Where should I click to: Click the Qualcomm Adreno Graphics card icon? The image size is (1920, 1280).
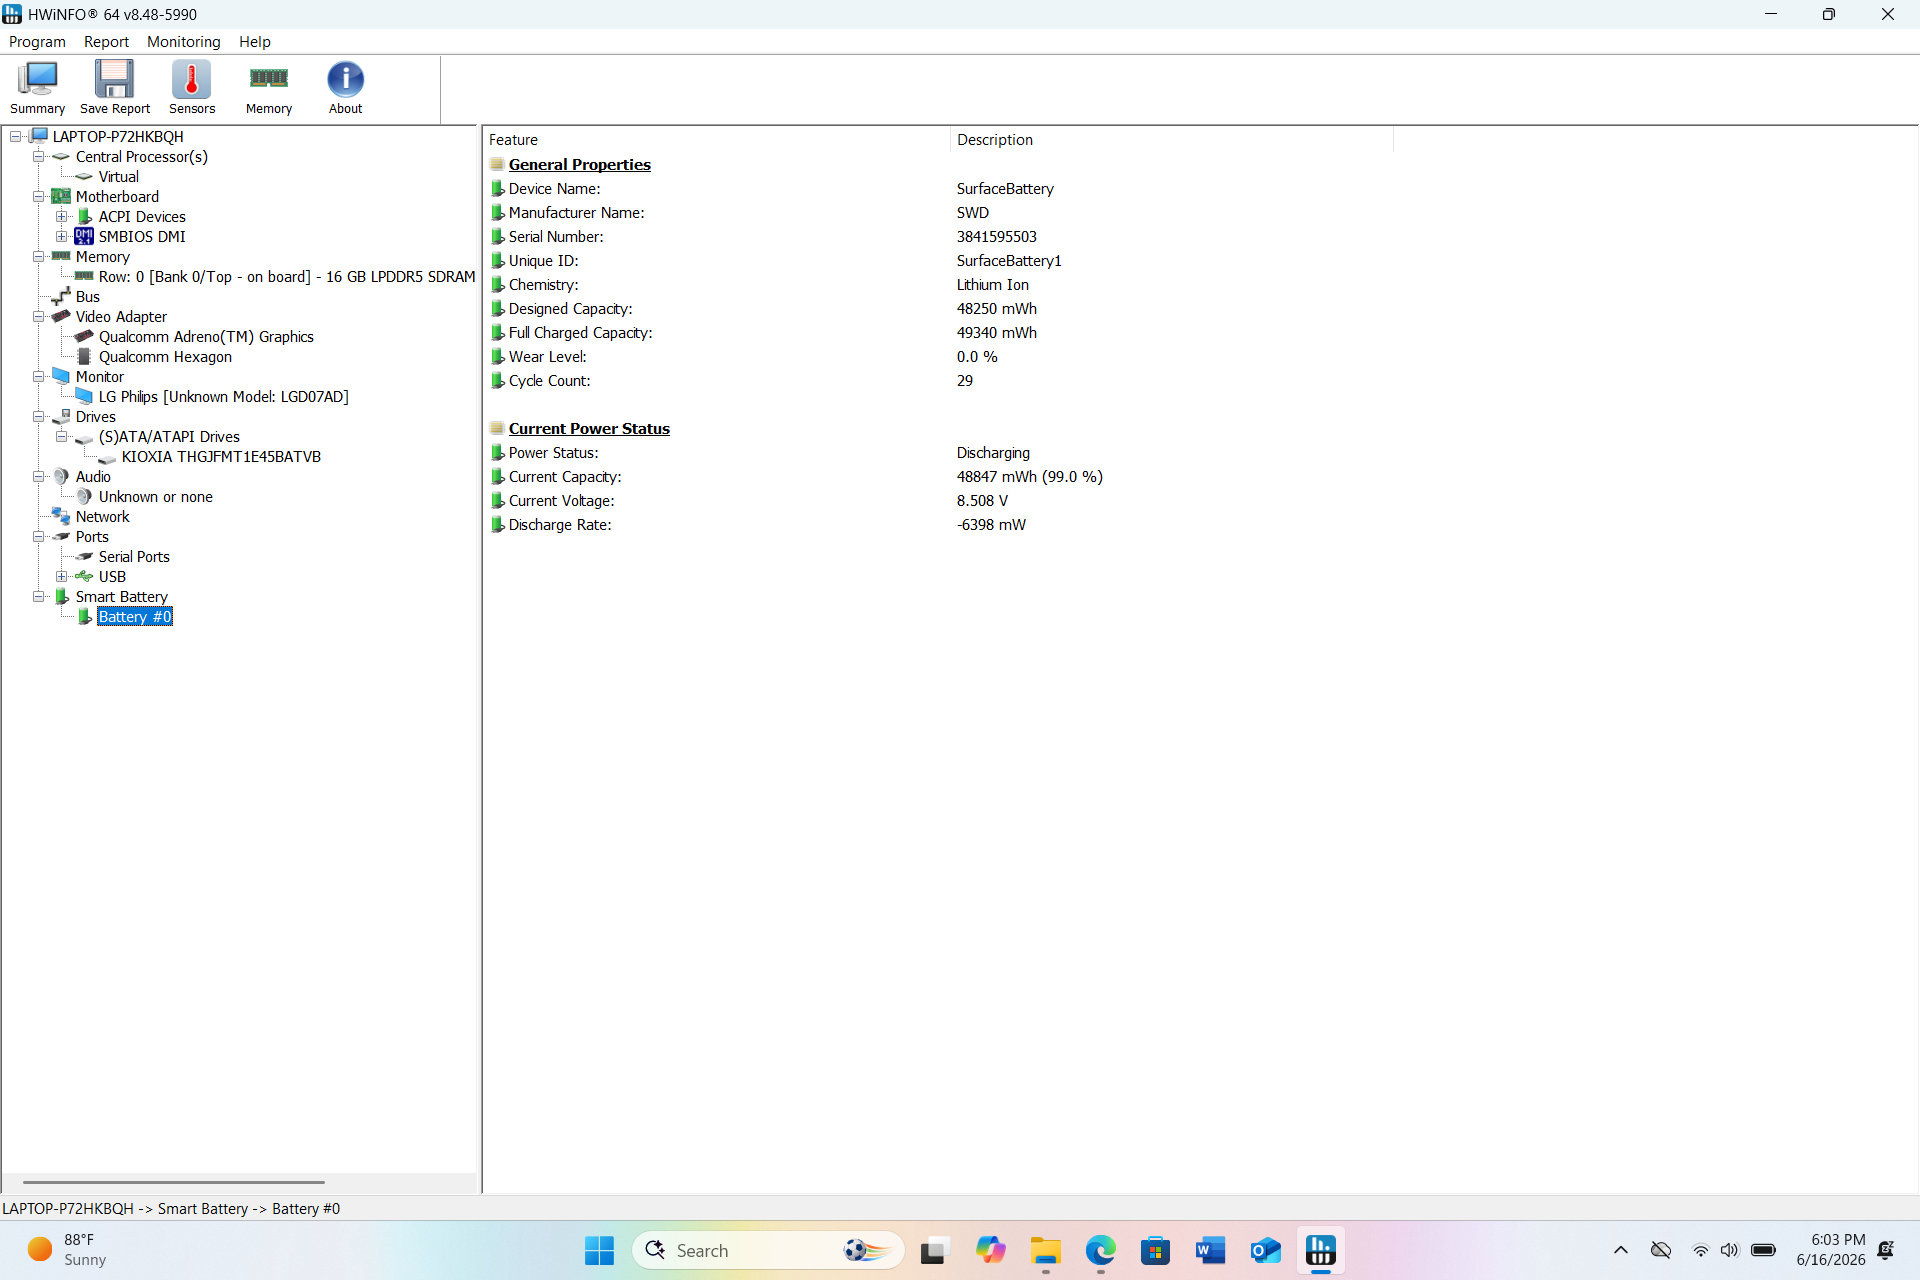coord(85,337)
